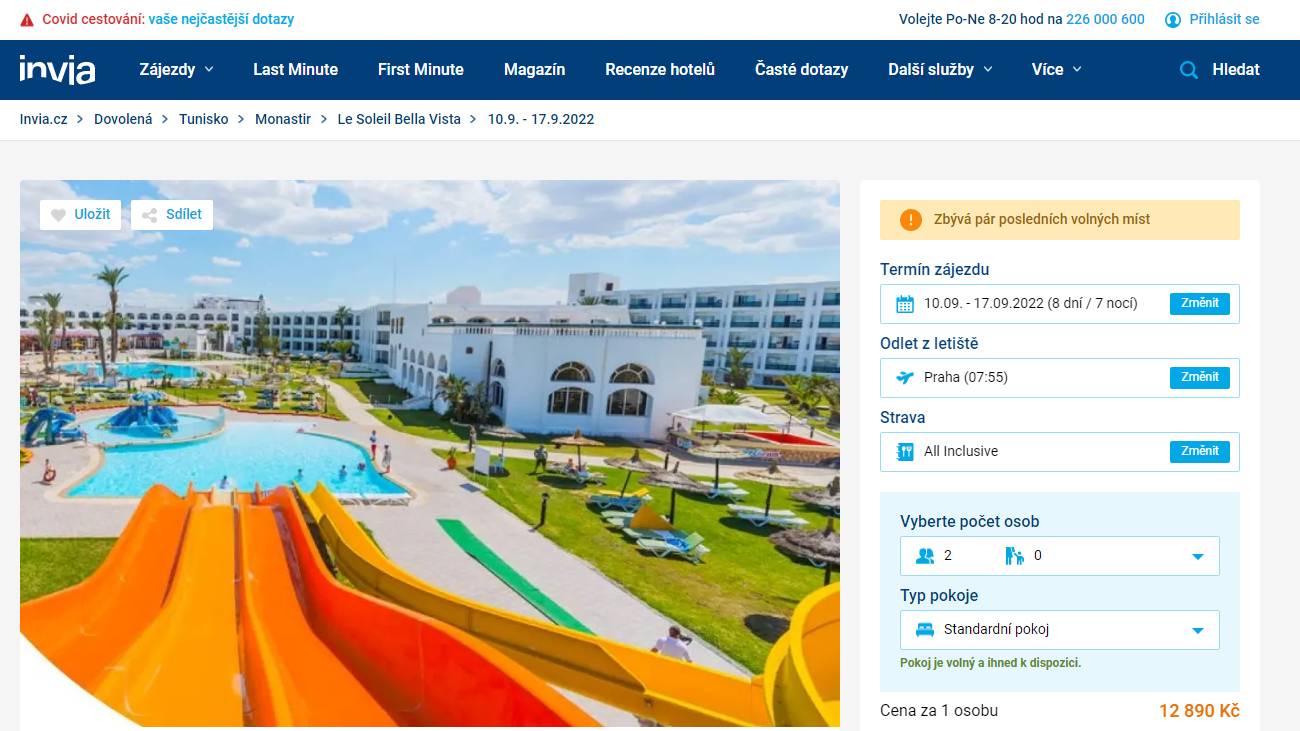1300x731 pixels.
Task: Open the number of persons dropdown
Action: click(1060, 556)
